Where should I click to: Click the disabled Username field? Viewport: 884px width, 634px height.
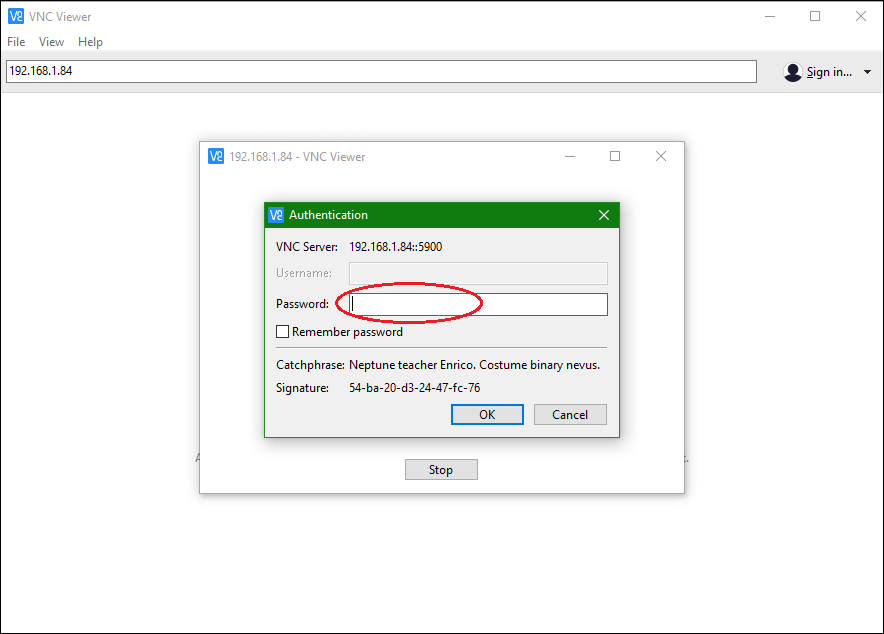pos(478,273)
